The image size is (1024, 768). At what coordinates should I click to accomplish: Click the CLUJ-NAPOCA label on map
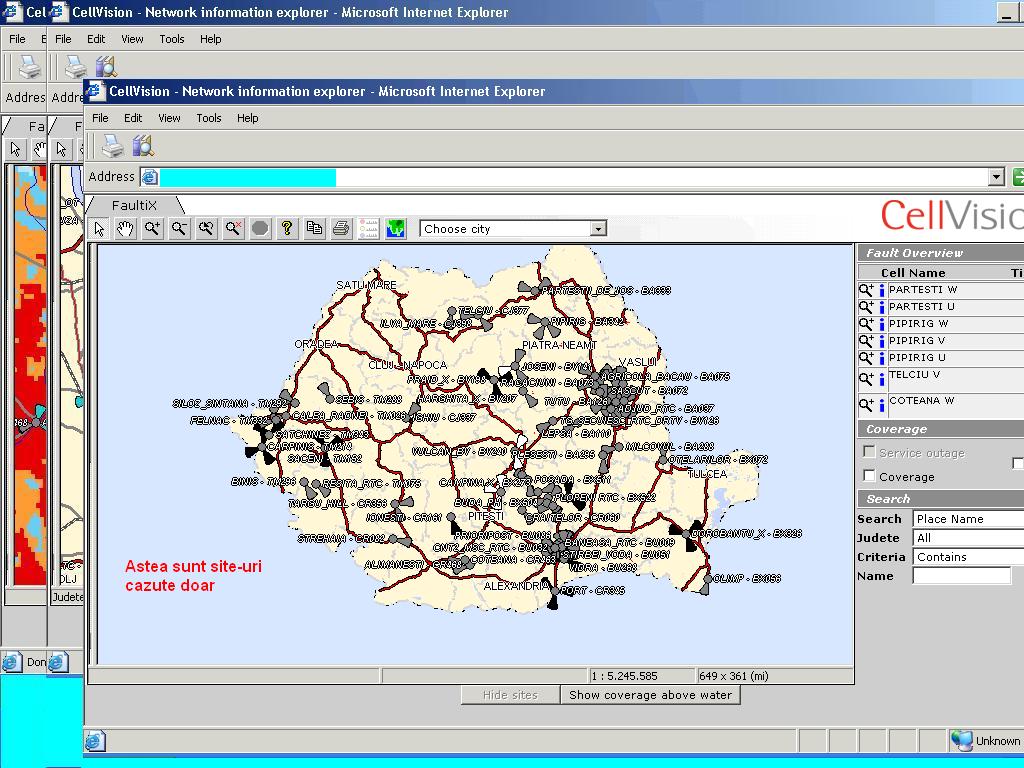point(408,365)
